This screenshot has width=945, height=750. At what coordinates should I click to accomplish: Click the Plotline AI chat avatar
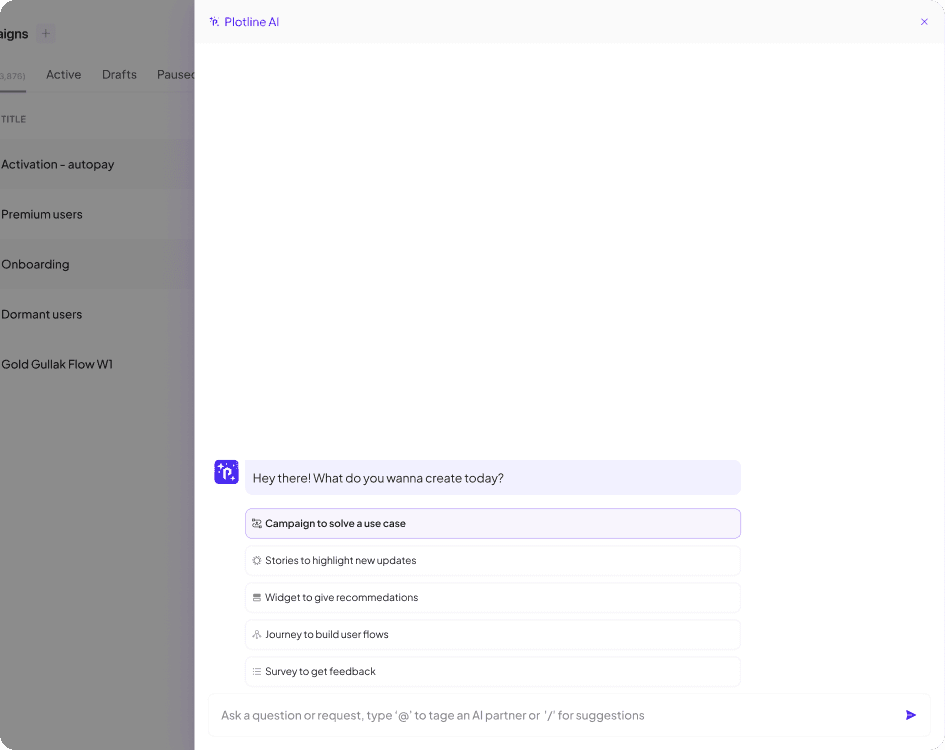tap(227, 472)
